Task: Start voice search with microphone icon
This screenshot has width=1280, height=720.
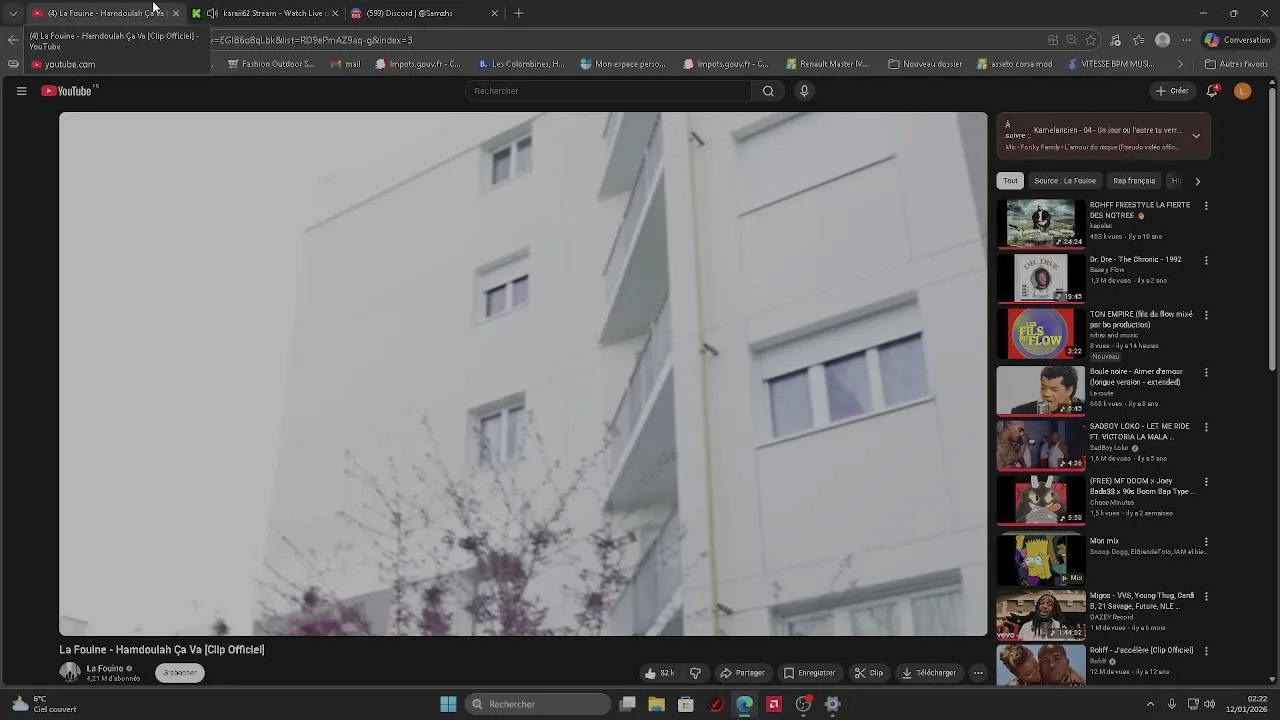Action: click(804, 91)
